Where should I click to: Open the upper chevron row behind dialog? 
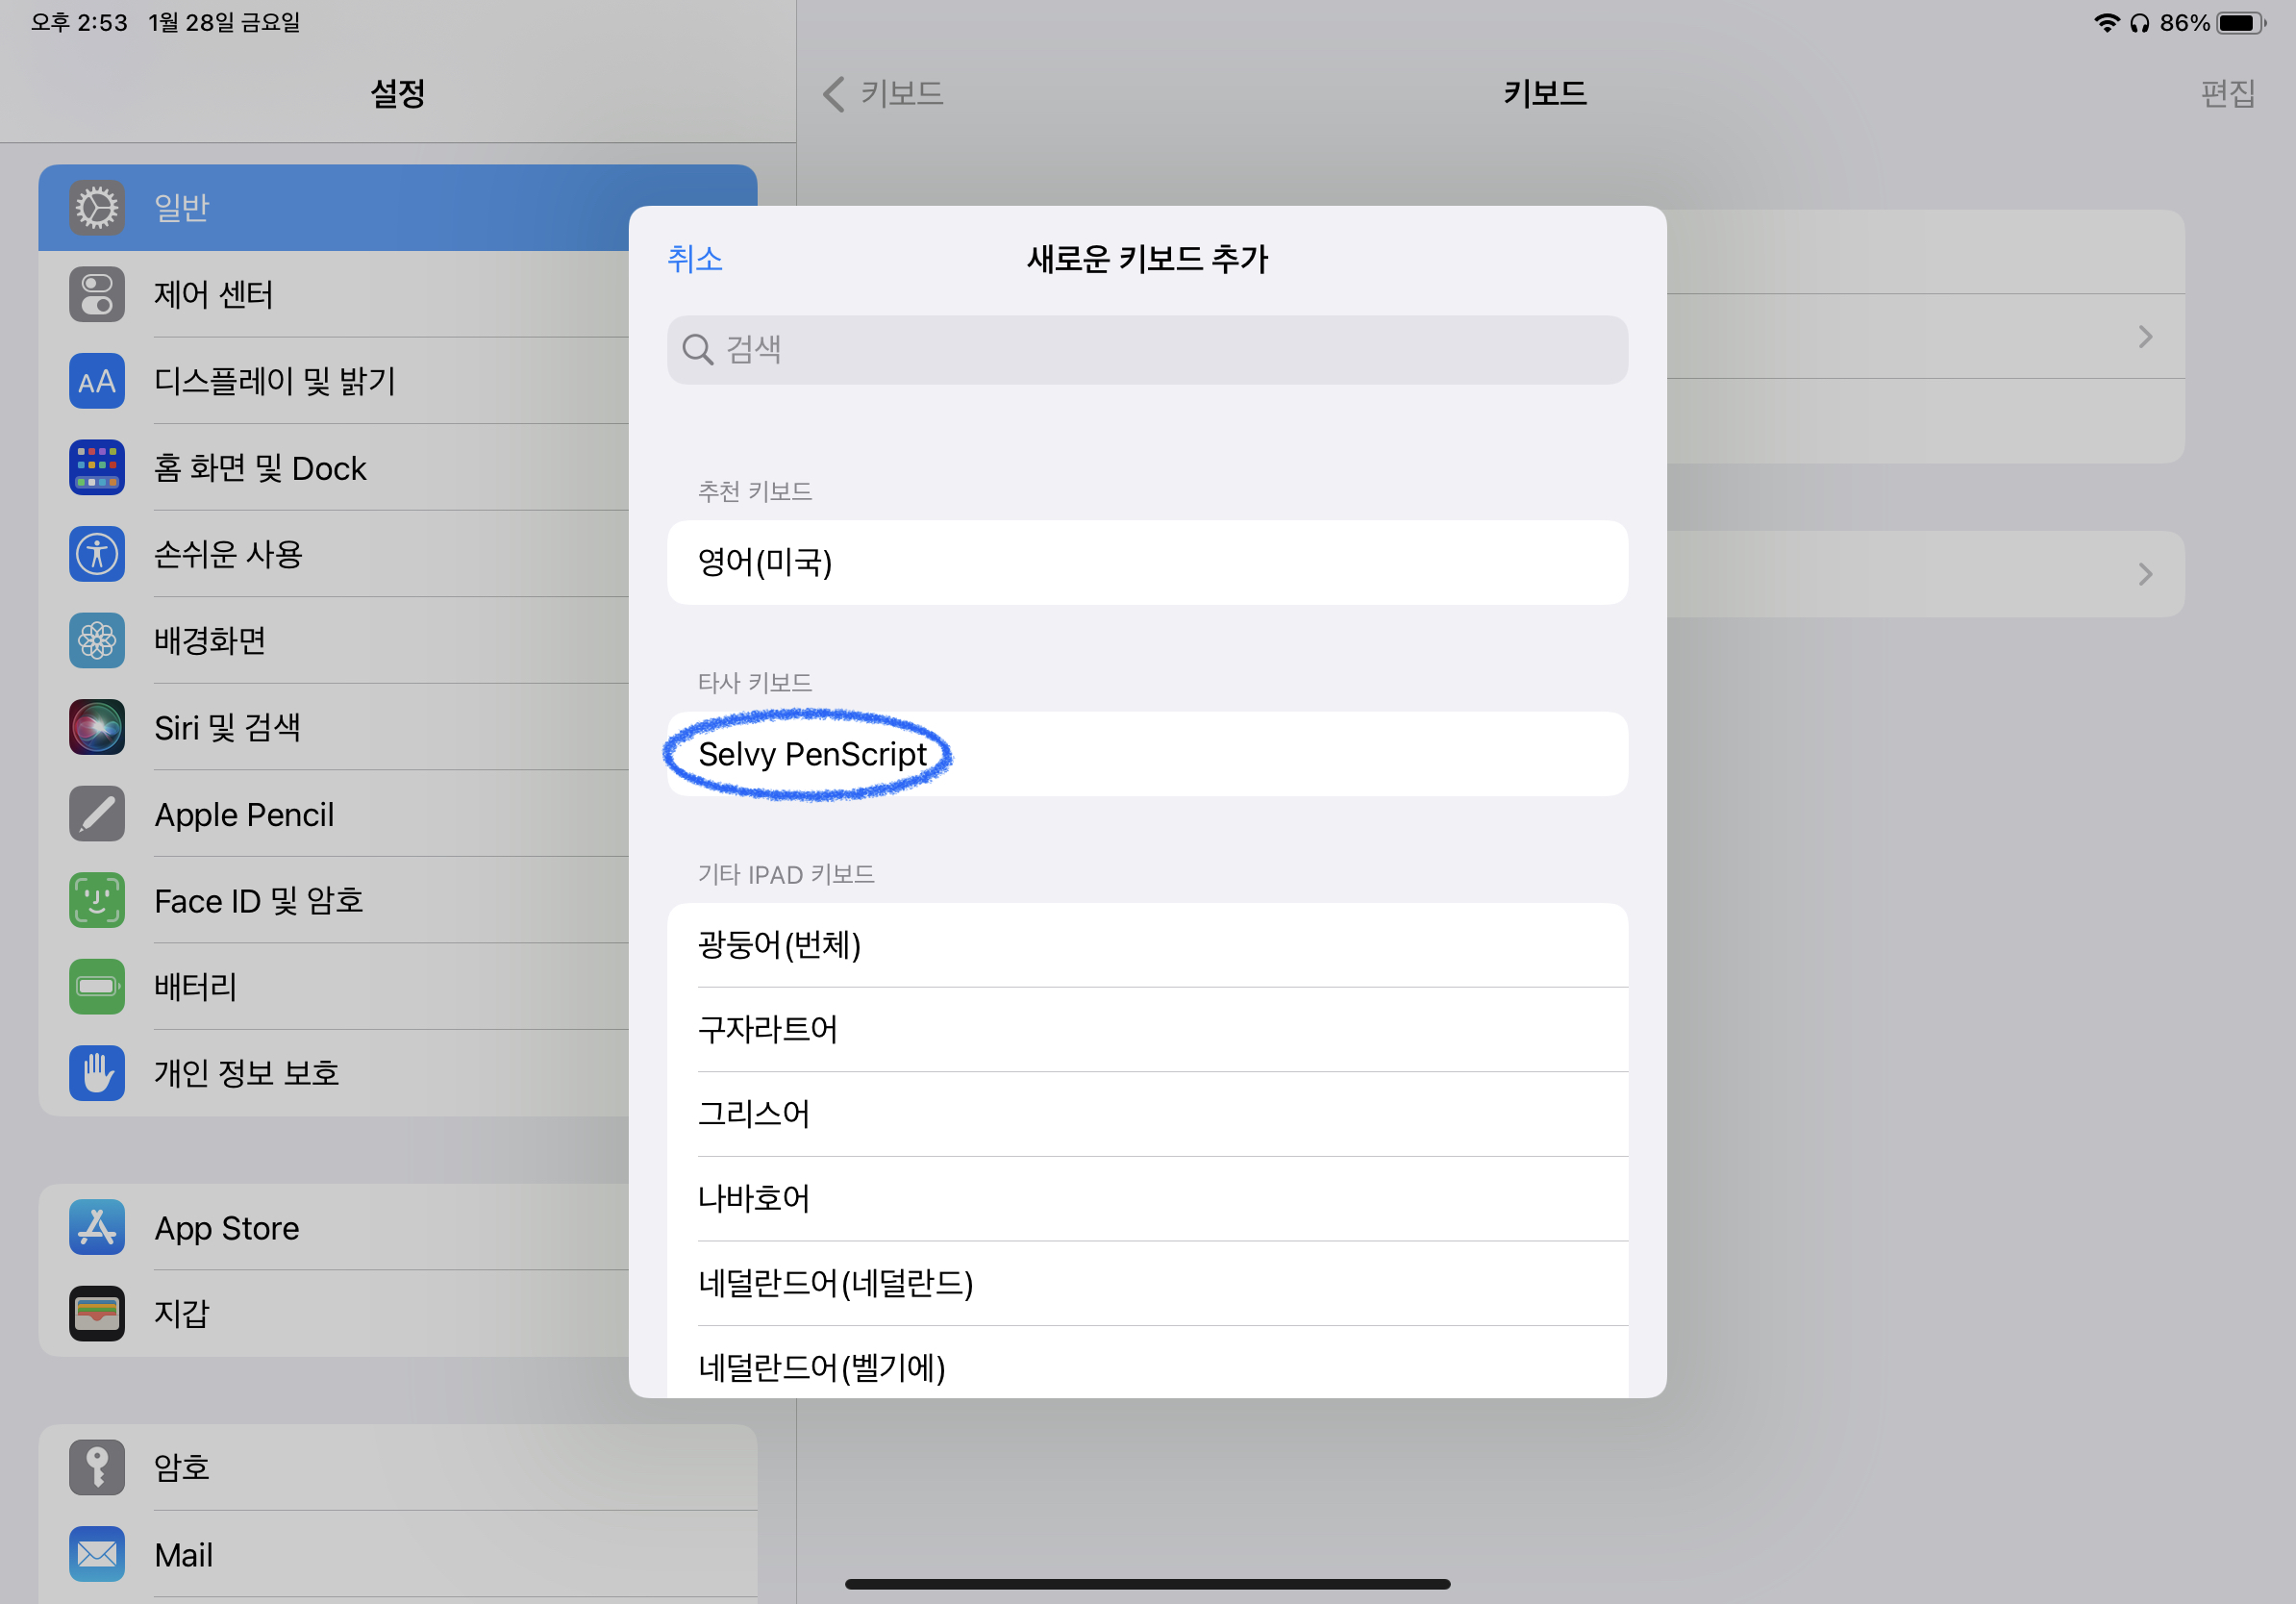pos(1925,336)
